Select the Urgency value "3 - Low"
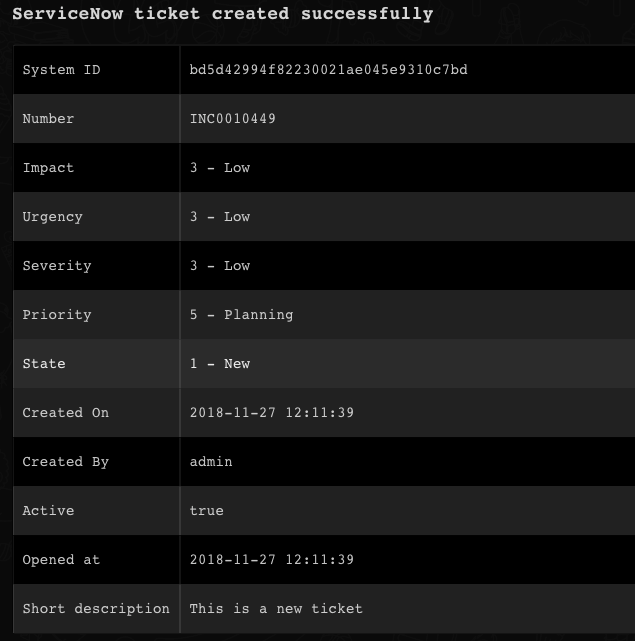 coord(220,217)
